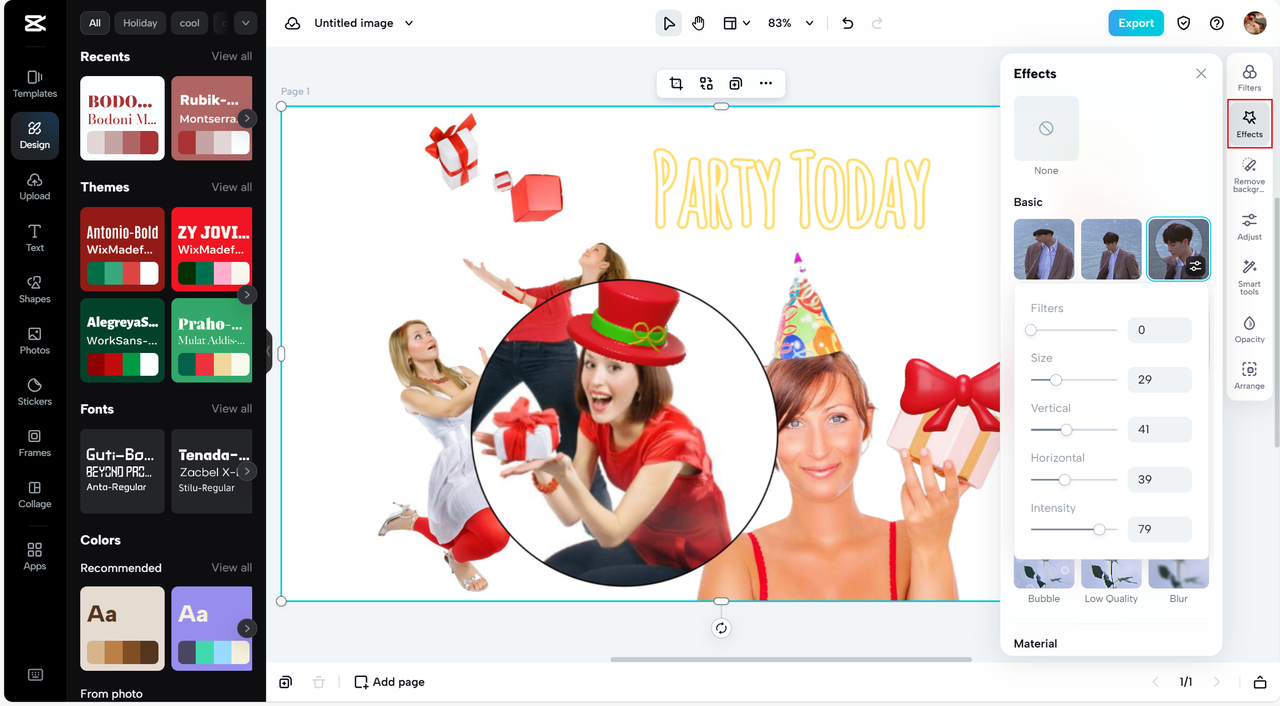Open the Effects panel on right rail
Viewport: 1280px width, 706px height.
tap(1249, 124)
